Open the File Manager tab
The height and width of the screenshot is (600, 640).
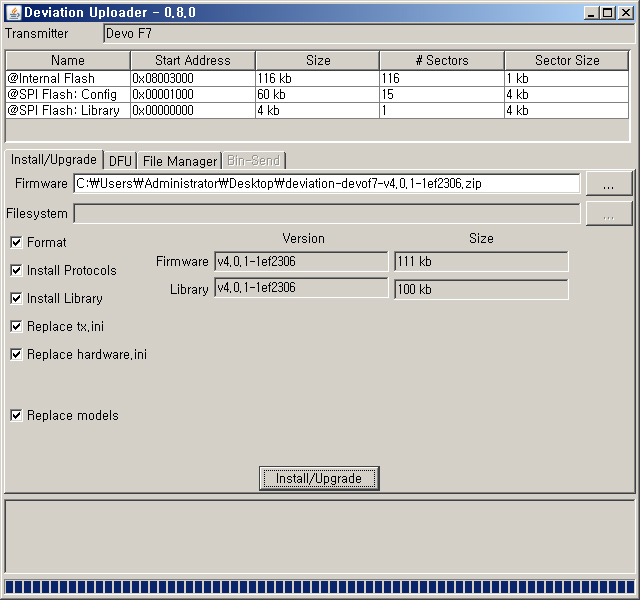[180, 161]
